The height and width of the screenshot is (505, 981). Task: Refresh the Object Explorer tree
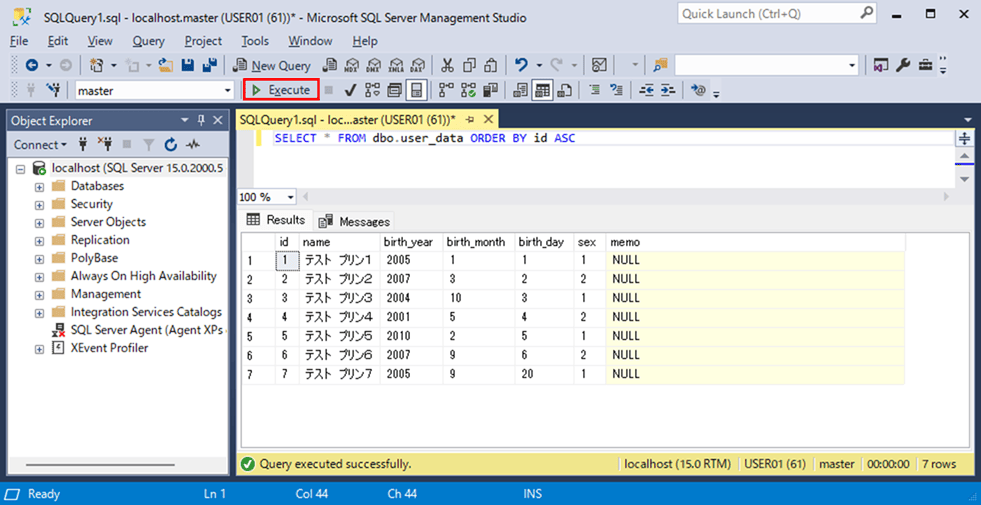(170, 145)
